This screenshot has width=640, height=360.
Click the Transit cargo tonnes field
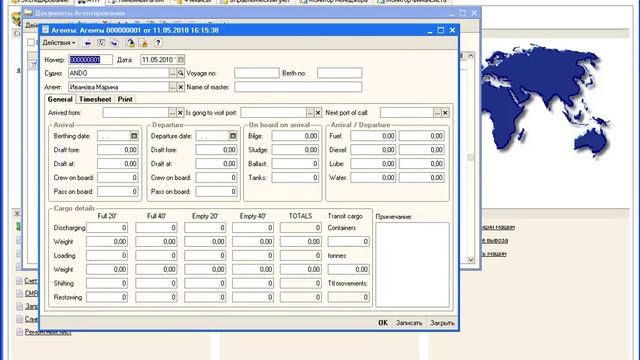pos(349,269)
